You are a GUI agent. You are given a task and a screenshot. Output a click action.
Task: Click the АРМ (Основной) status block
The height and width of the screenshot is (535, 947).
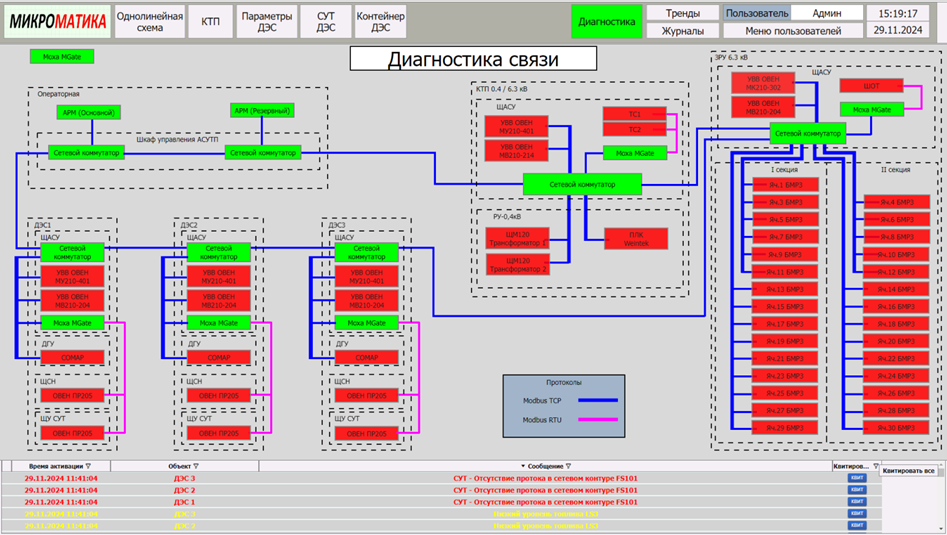[x=87, y=112]
